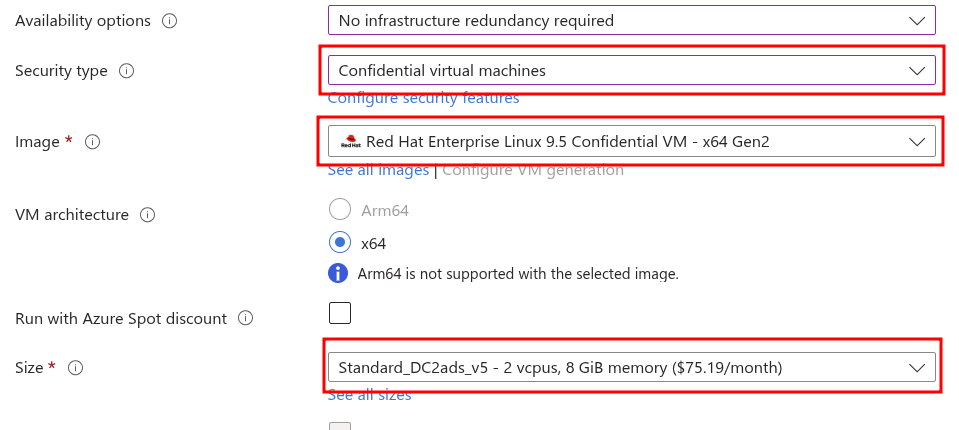
Task: Click the info icon next to Image label
Action: (93, 142)
